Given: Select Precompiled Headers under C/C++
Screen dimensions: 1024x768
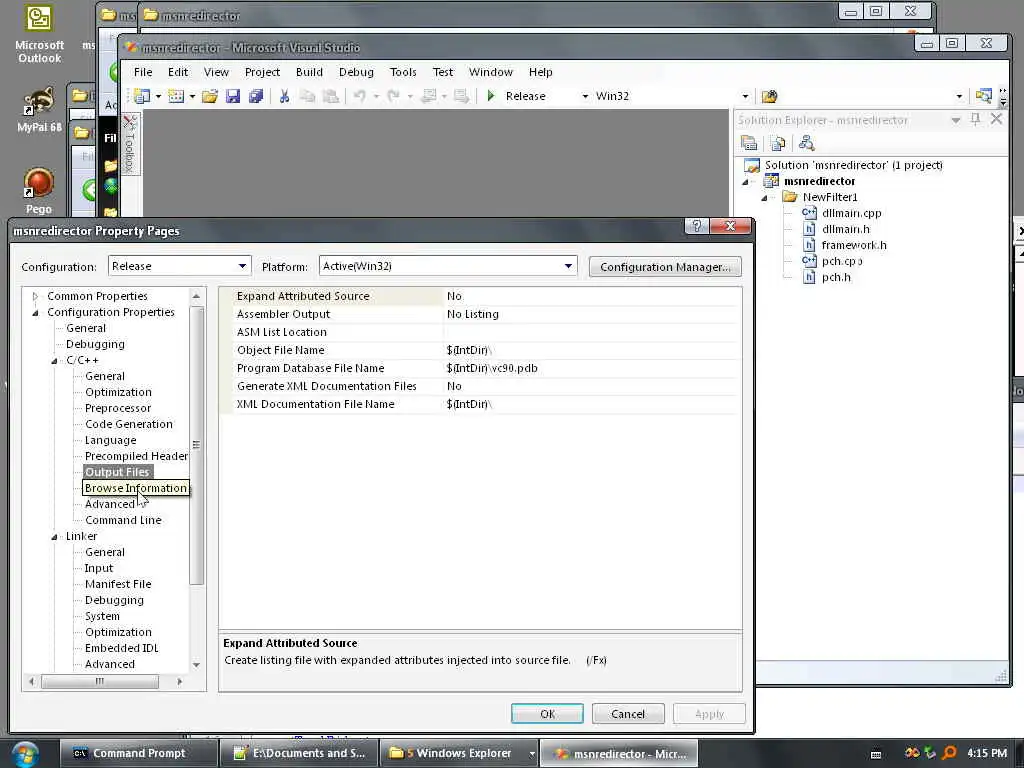Looking at the screenshot, I should point(136,456).
